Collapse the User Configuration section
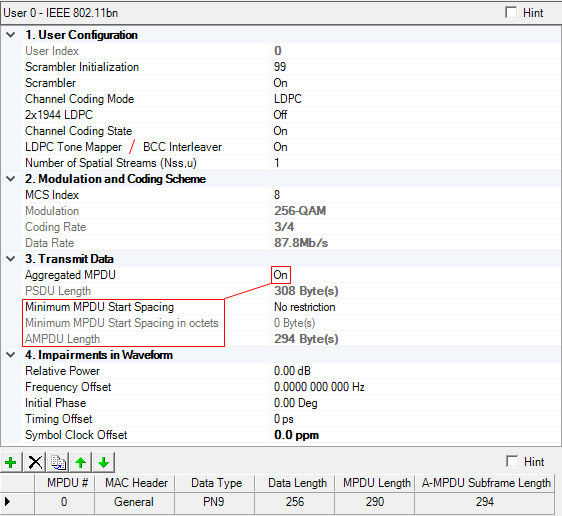Viewport: 562px width, 516px height. (x=11, y=35)
